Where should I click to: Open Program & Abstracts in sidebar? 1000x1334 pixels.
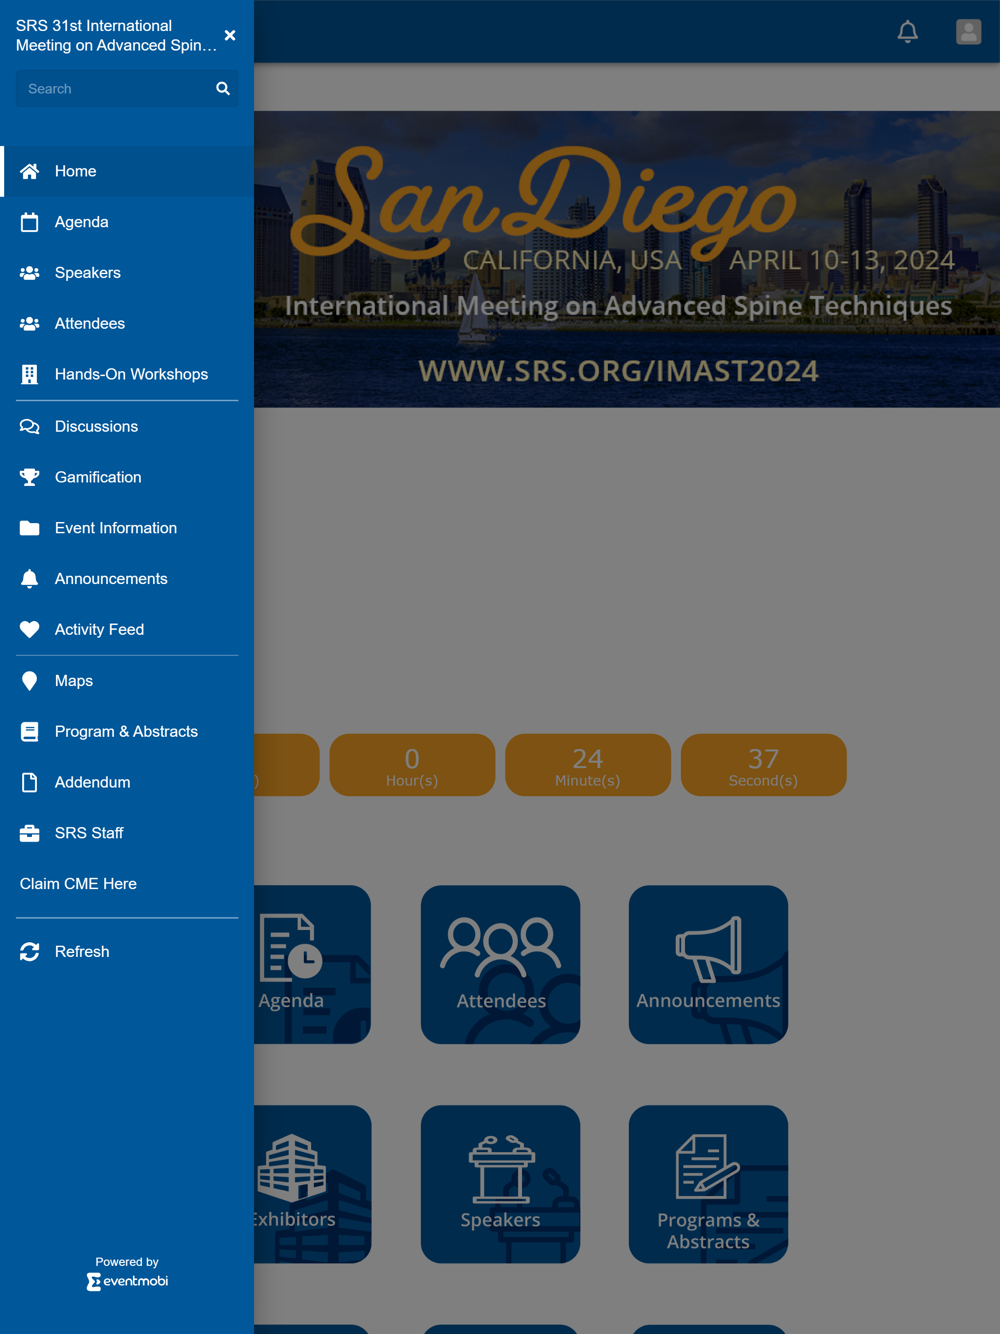click(x=127, y=732)
